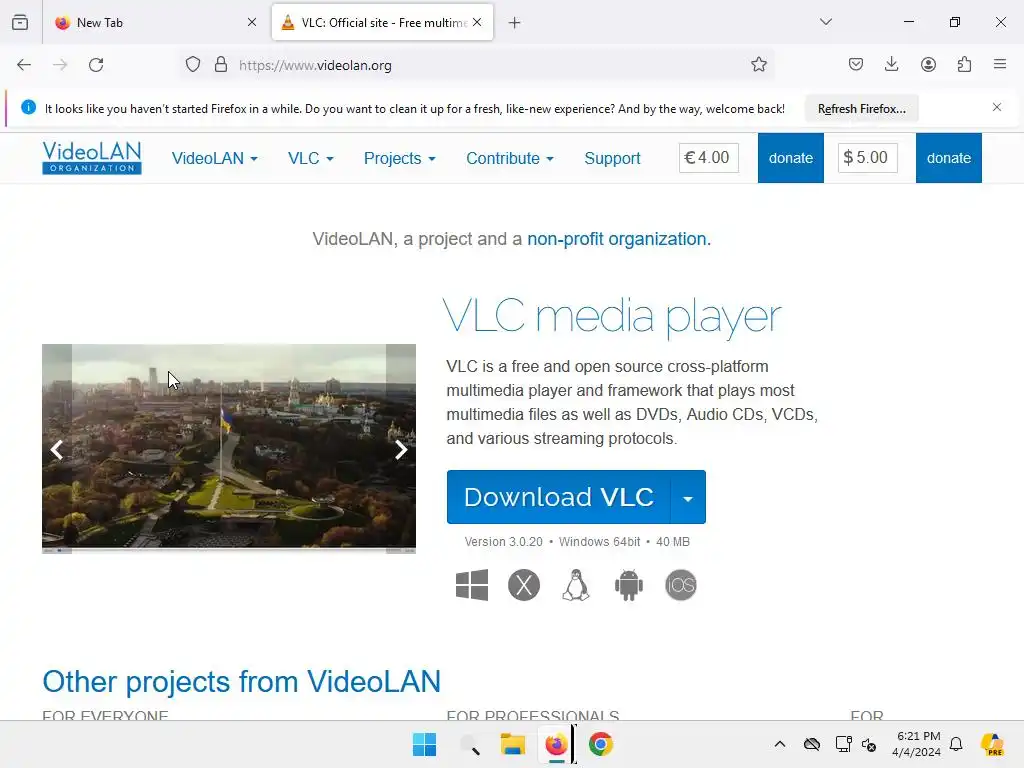Dismiss the Firefox refresh notification

[997, 107]
